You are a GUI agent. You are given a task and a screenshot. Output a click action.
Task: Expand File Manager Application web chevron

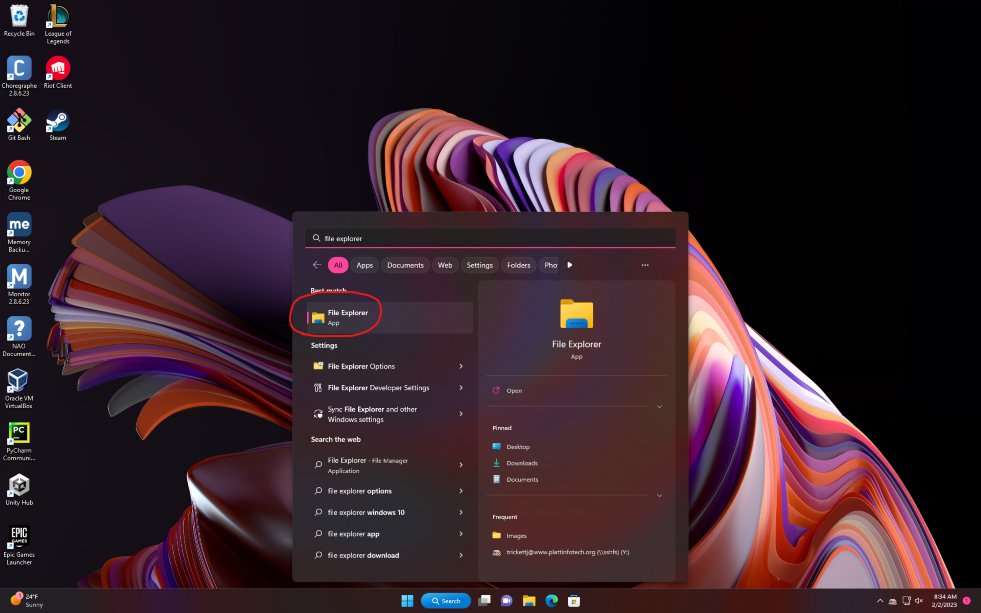461,465
